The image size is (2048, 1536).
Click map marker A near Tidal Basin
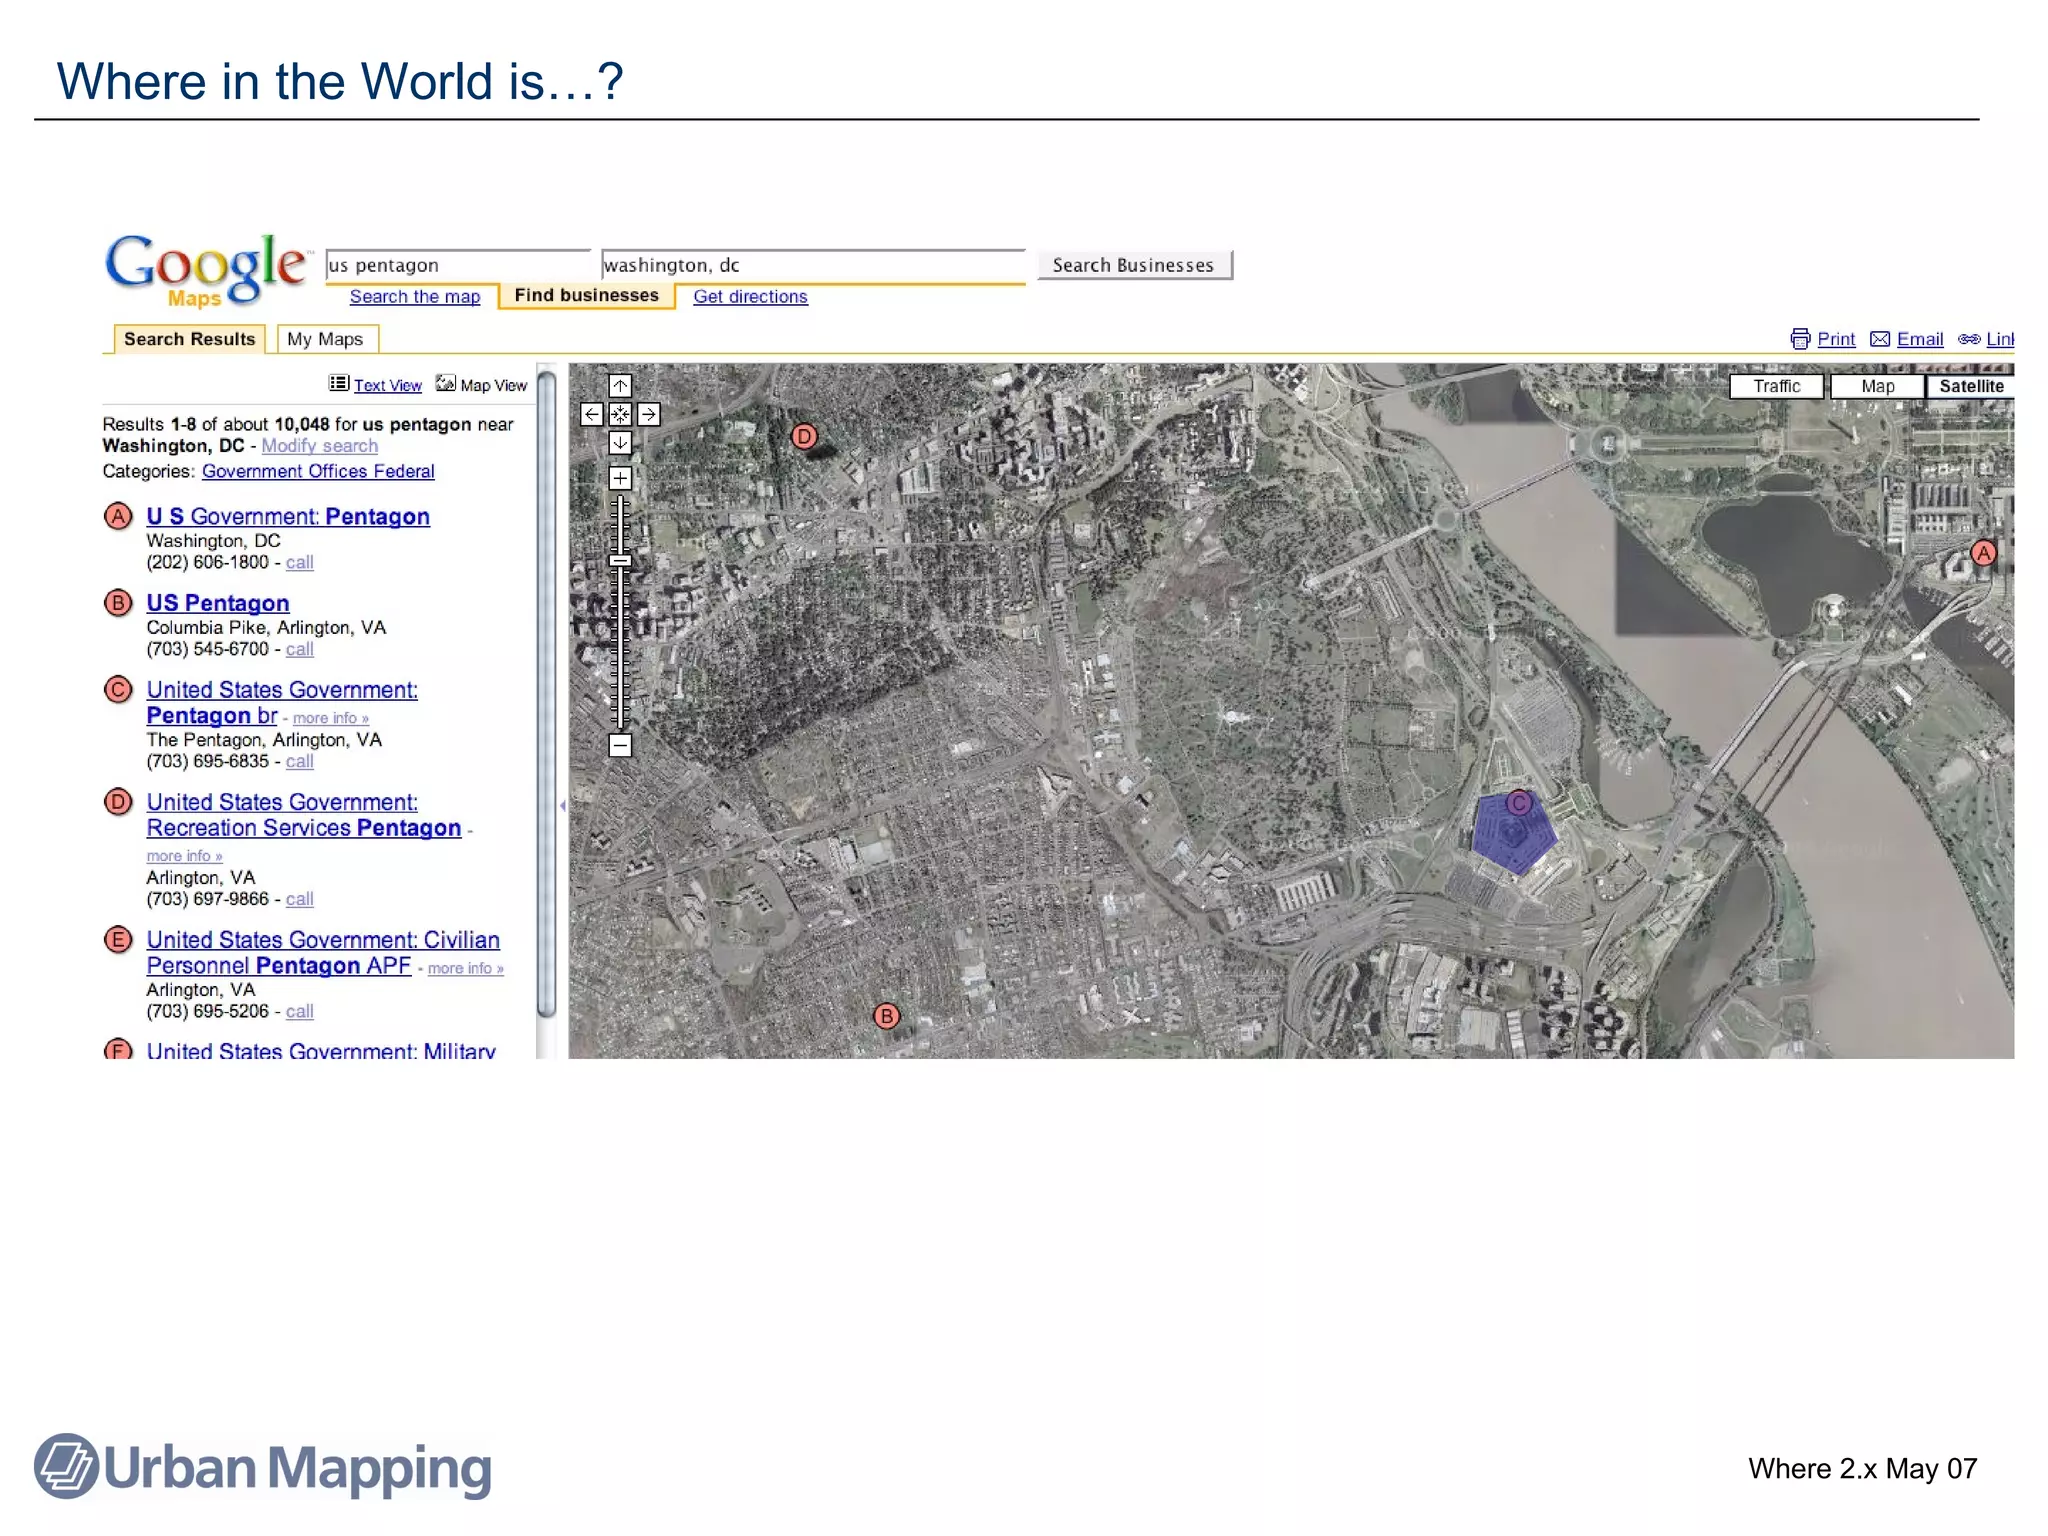pyautogui.click(x=1983, y=553)
